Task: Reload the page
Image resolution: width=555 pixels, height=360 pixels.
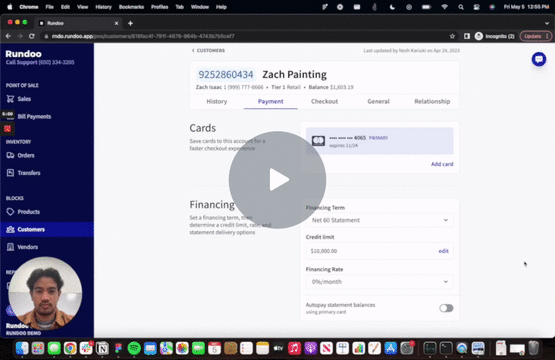Action: click(32, 36)
